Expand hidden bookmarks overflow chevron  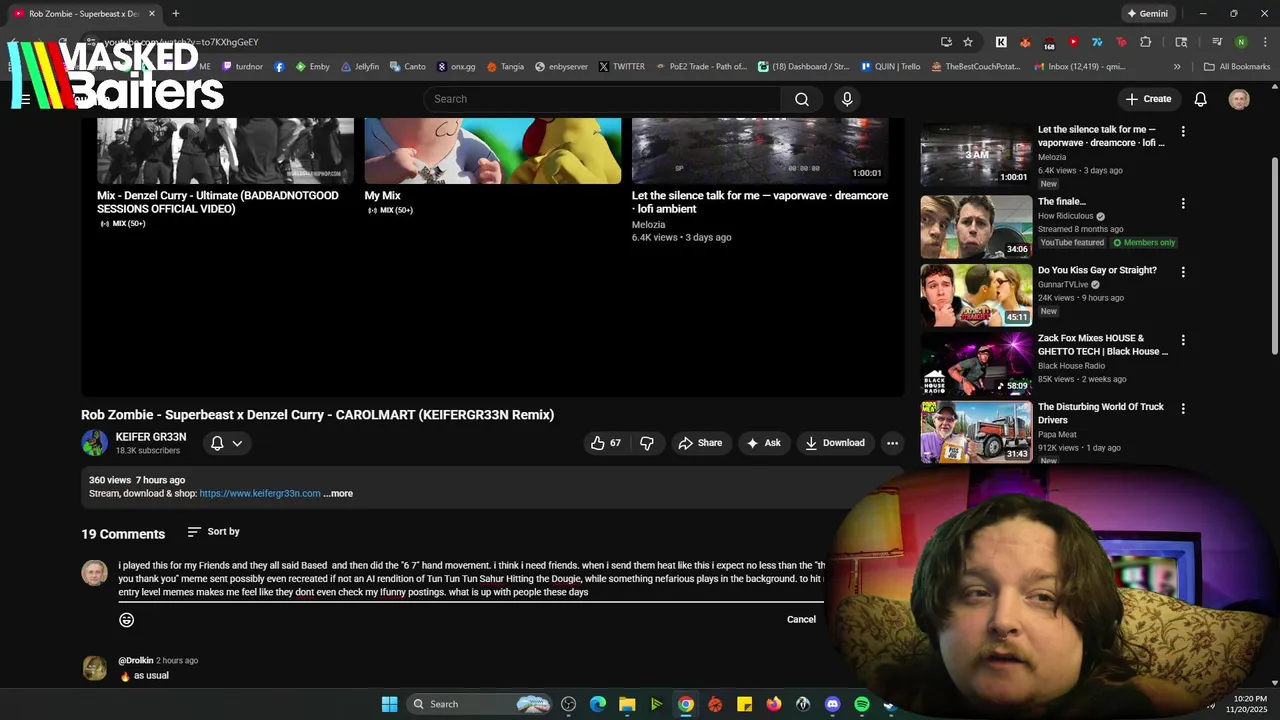click(1177, 67)
